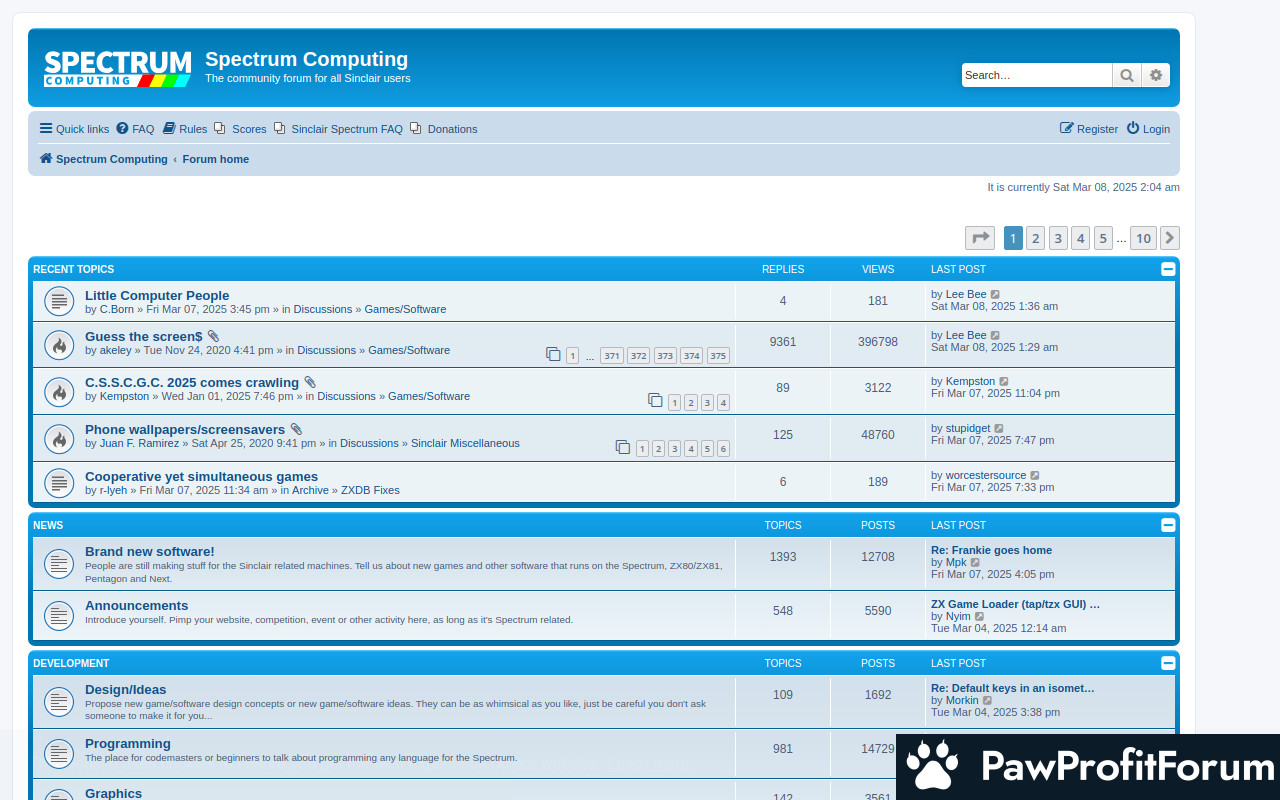This screenshot has height=800, width=1280.
Task: Open the Scores link
Action: pos(240,129)
